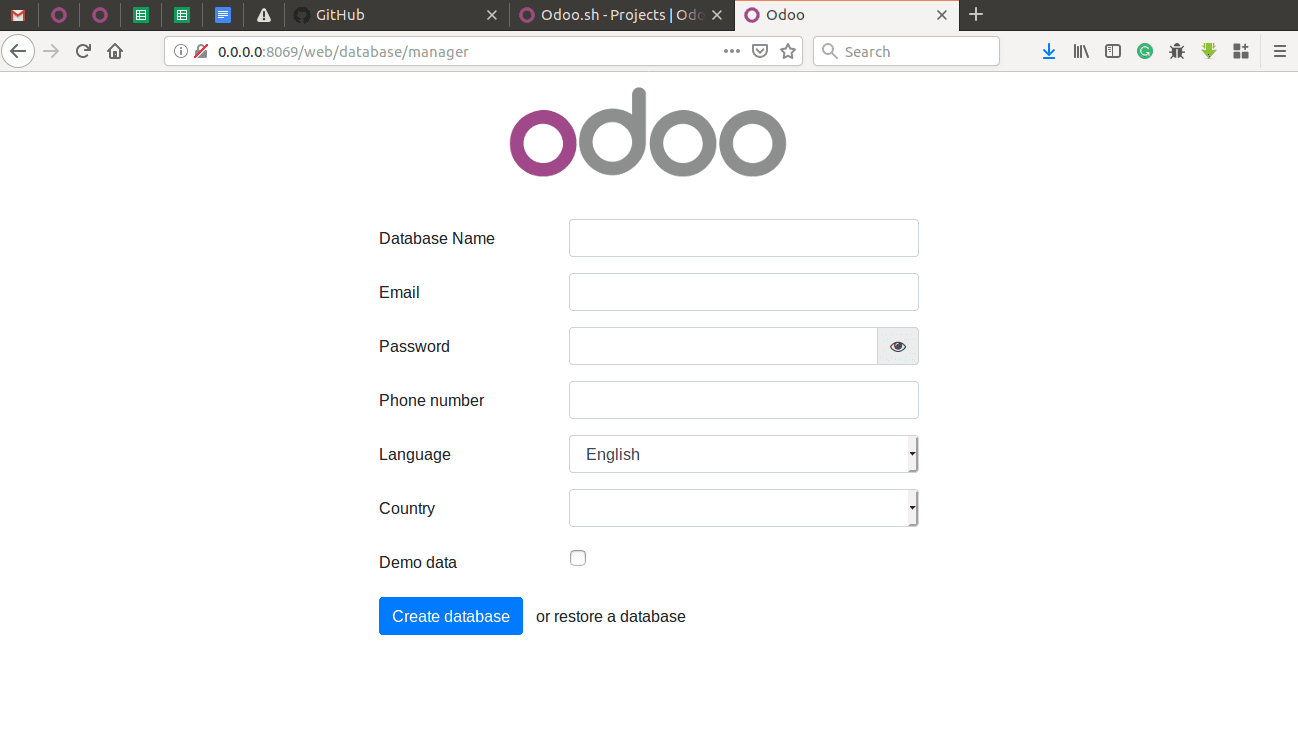Image resolution: width=1298 pixels, height=739 pixels.
Task: Toggle the sidebars view icon
Action: pos(1113,50)
